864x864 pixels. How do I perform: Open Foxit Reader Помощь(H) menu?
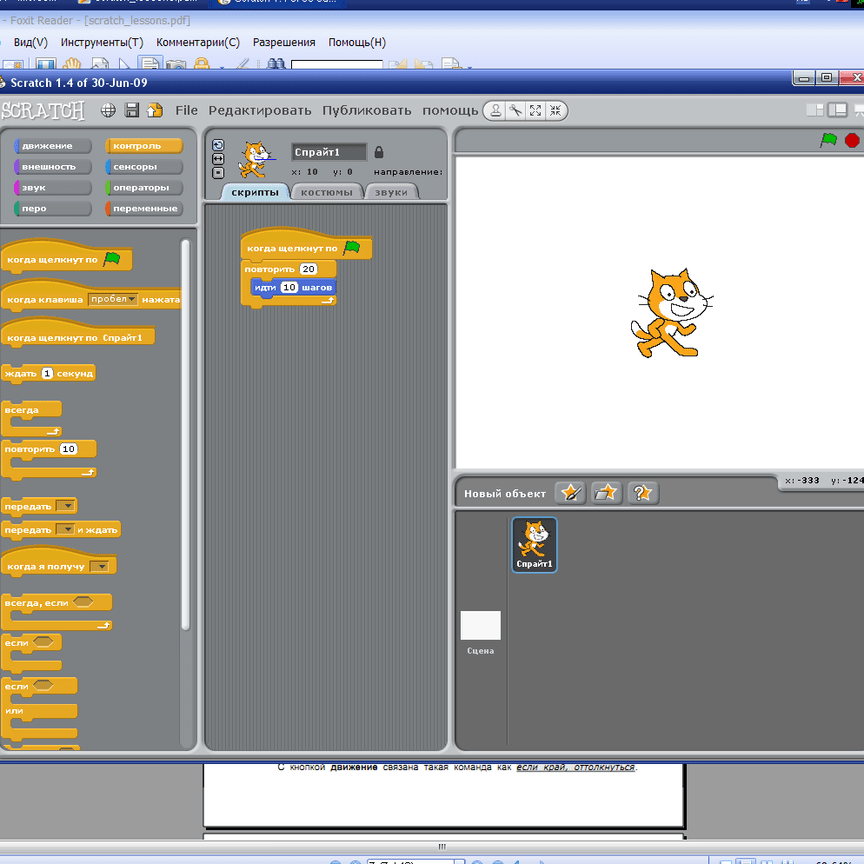click(357, 42)
